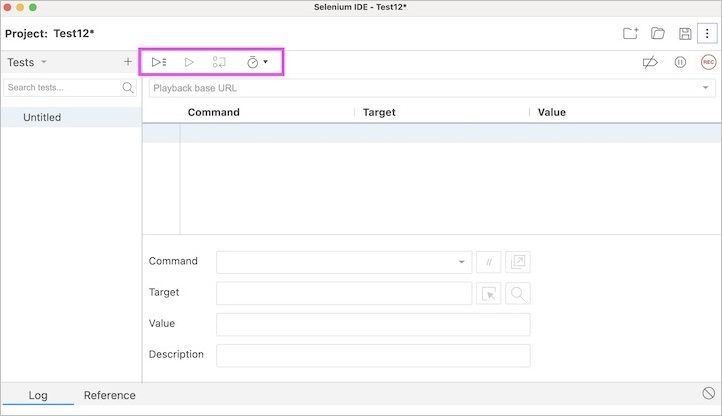Click the step over command icon
Image resolution: width=722 pixels, height=416 pixels.
219,62
